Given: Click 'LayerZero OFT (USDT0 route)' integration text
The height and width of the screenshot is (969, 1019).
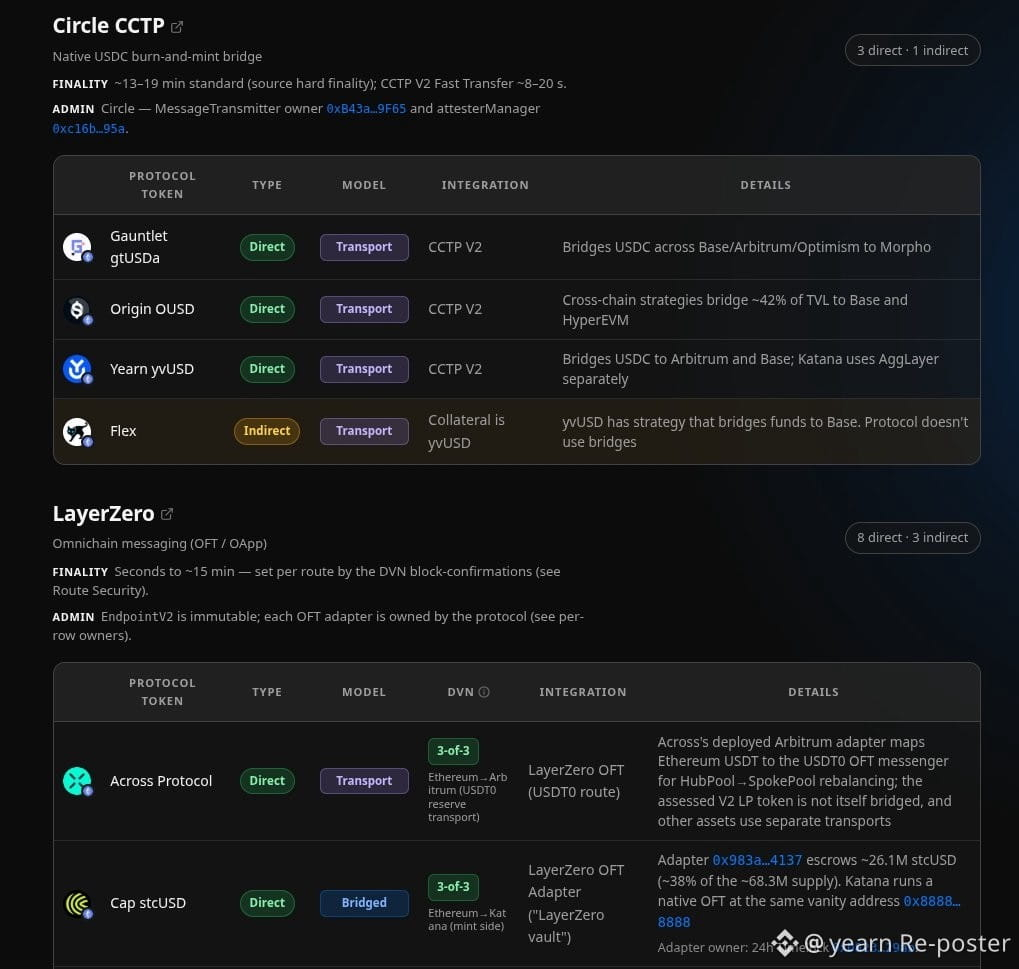Looking at the screenshot, I should pyautogui.click(x=576, y=781).
